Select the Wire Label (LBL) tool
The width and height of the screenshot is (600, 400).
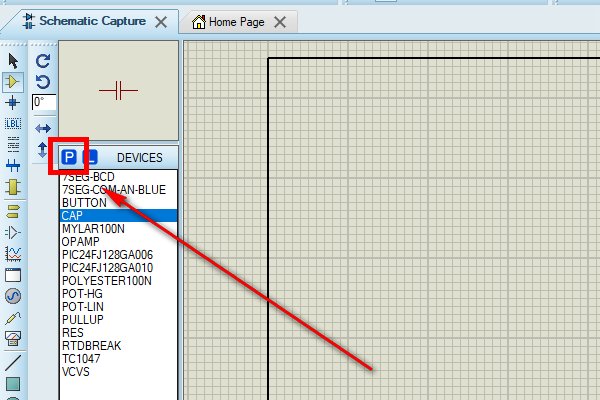tap(13, 124)
